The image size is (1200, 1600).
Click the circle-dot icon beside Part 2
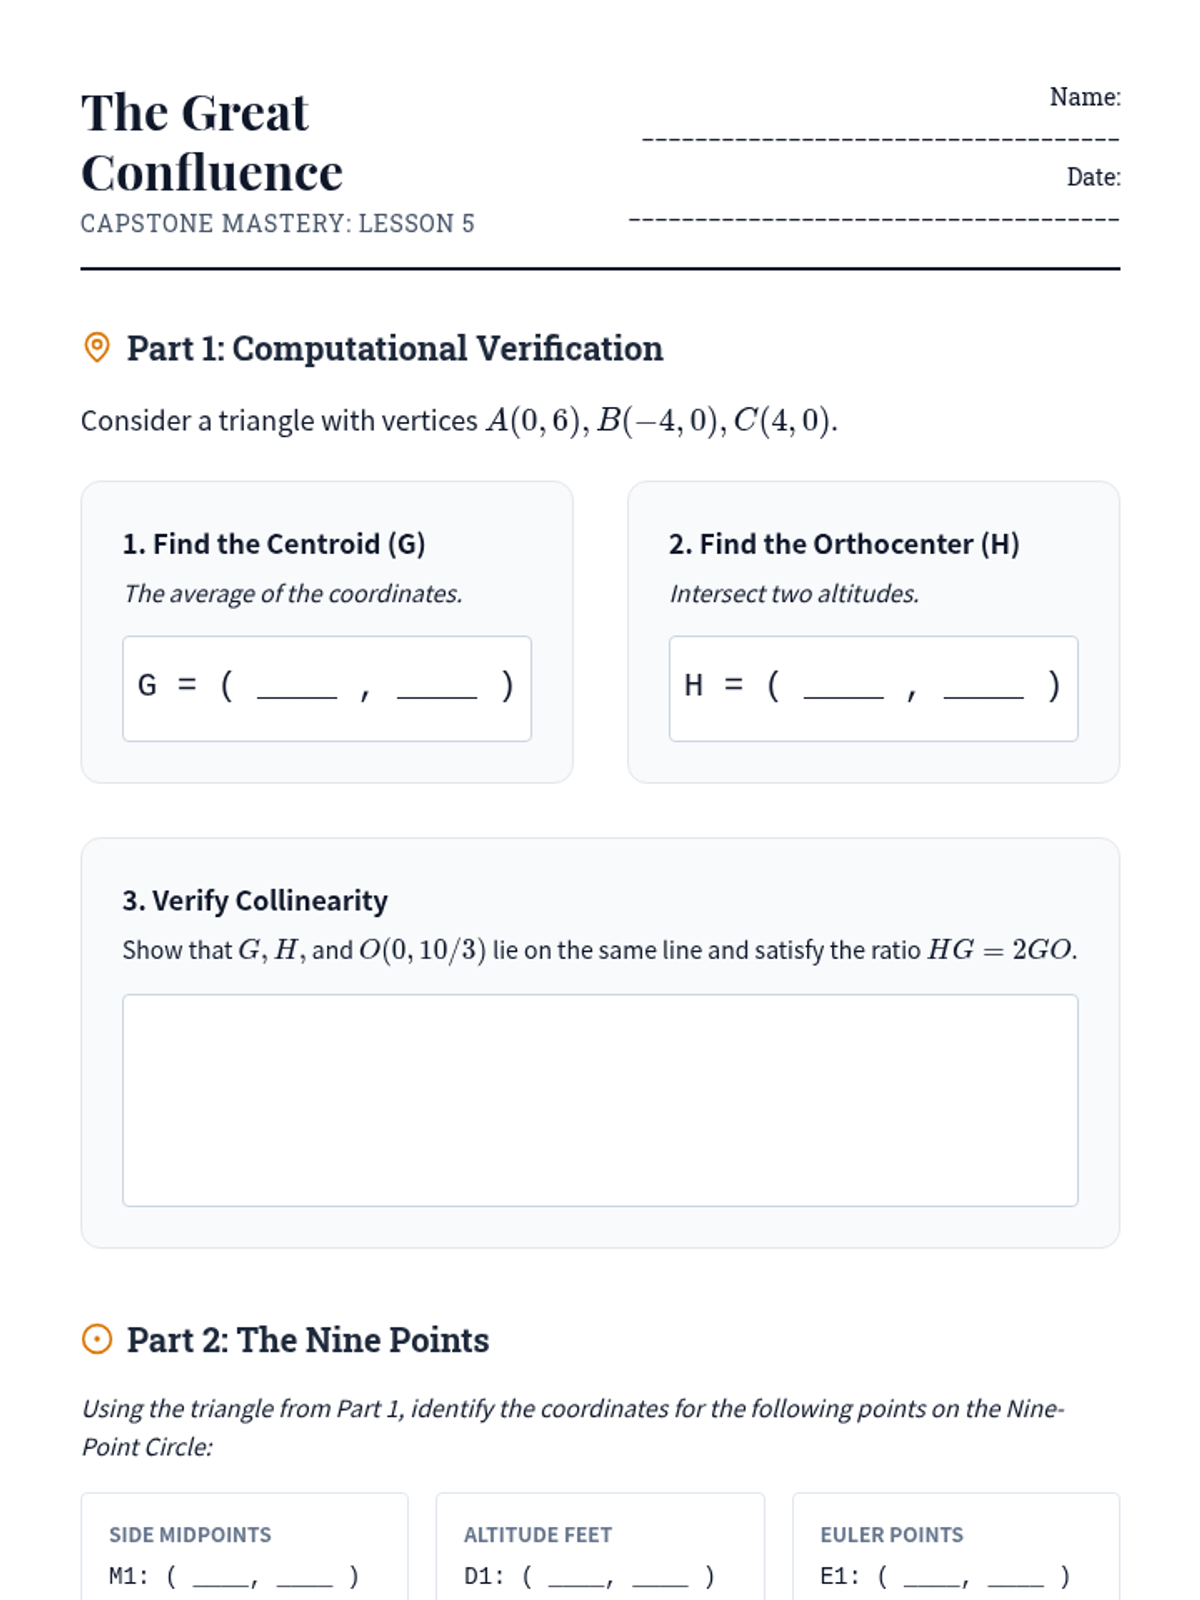click(x=96, y=1339)
